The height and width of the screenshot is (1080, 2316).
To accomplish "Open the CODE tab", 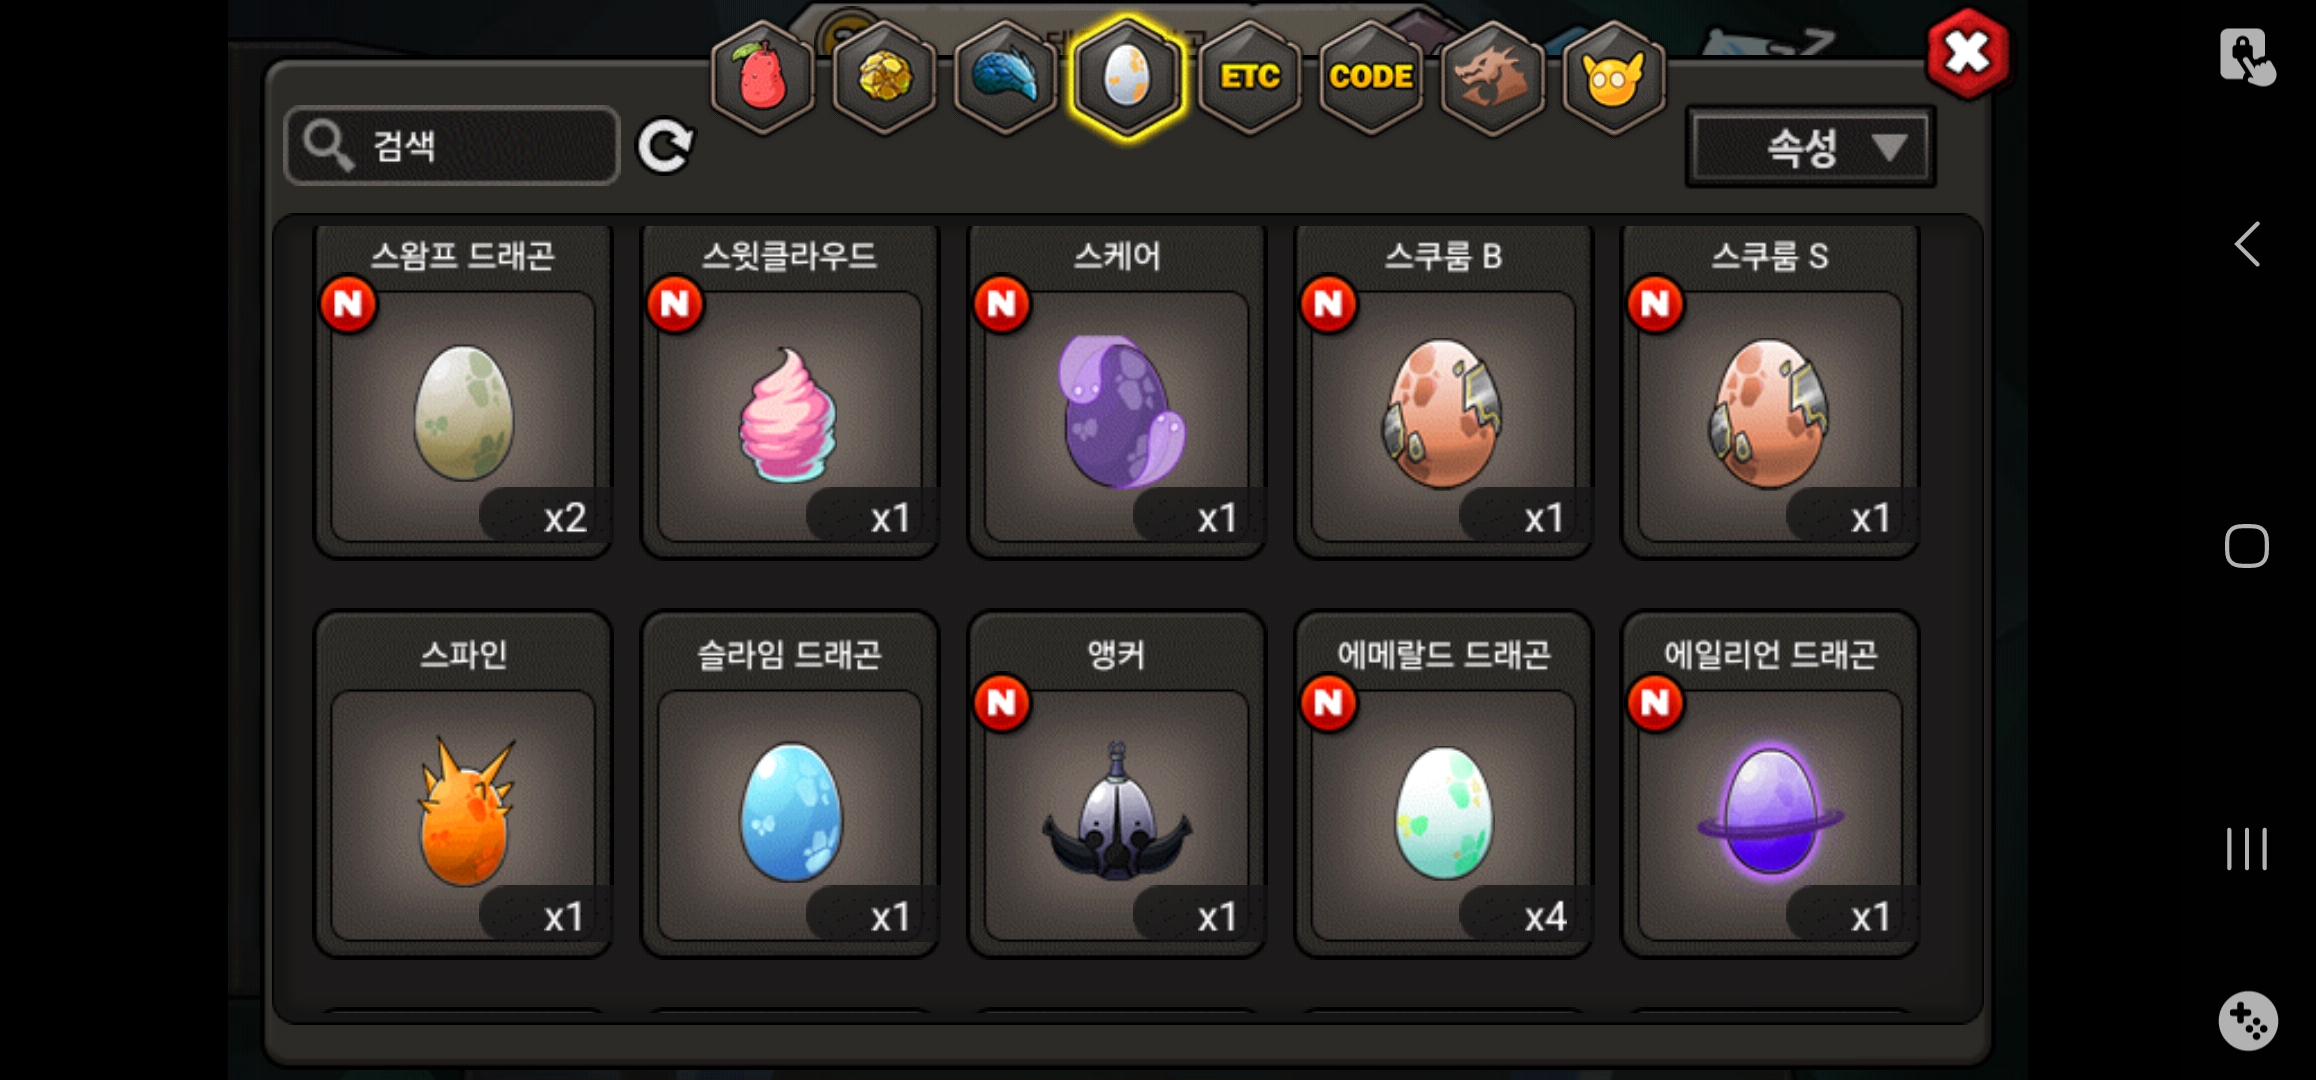I will coord(1371,77).
